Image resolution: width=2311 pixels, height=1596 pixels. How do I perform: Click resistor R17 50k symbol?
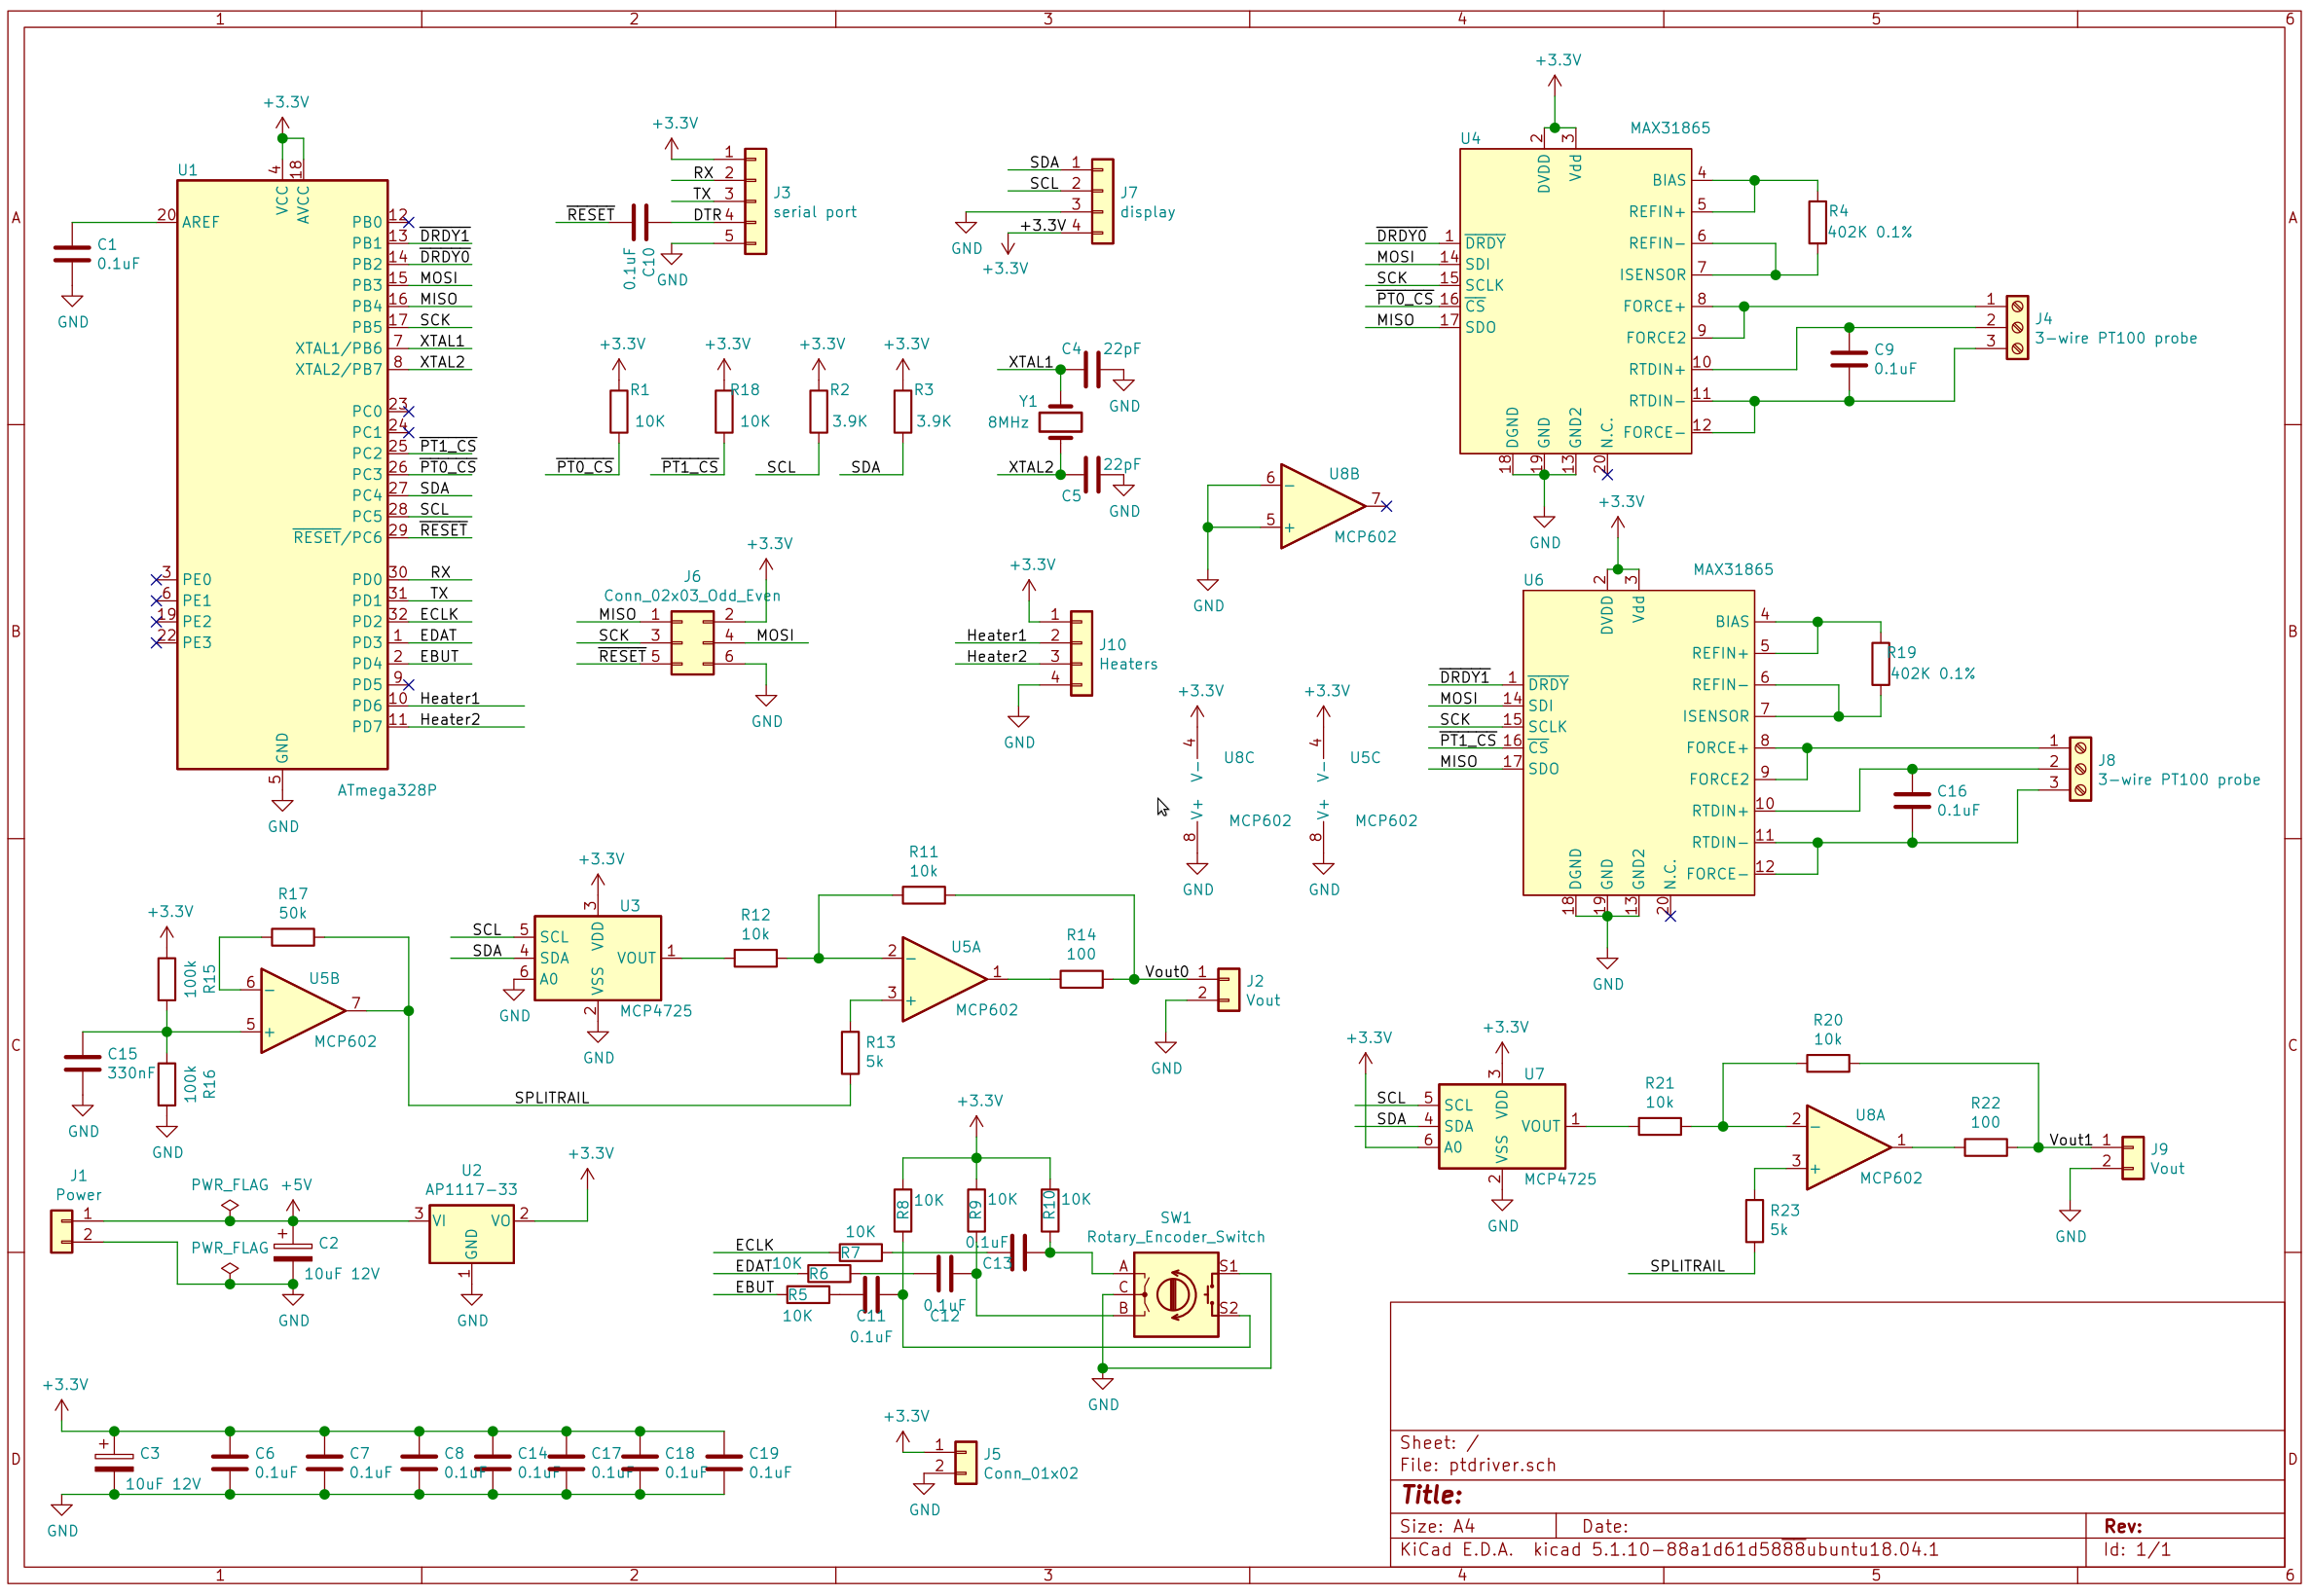[x=293, y=937]
